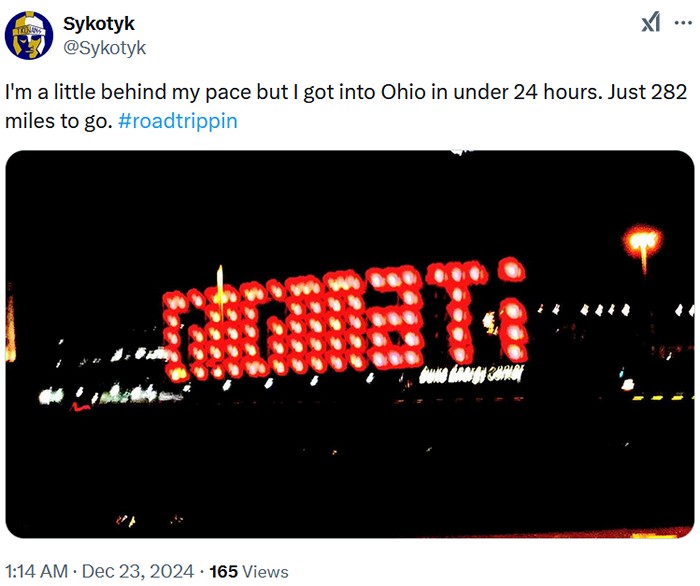700x586 pixels.
Task: Open the Grok explain-post icon
Action: point(651,22)
